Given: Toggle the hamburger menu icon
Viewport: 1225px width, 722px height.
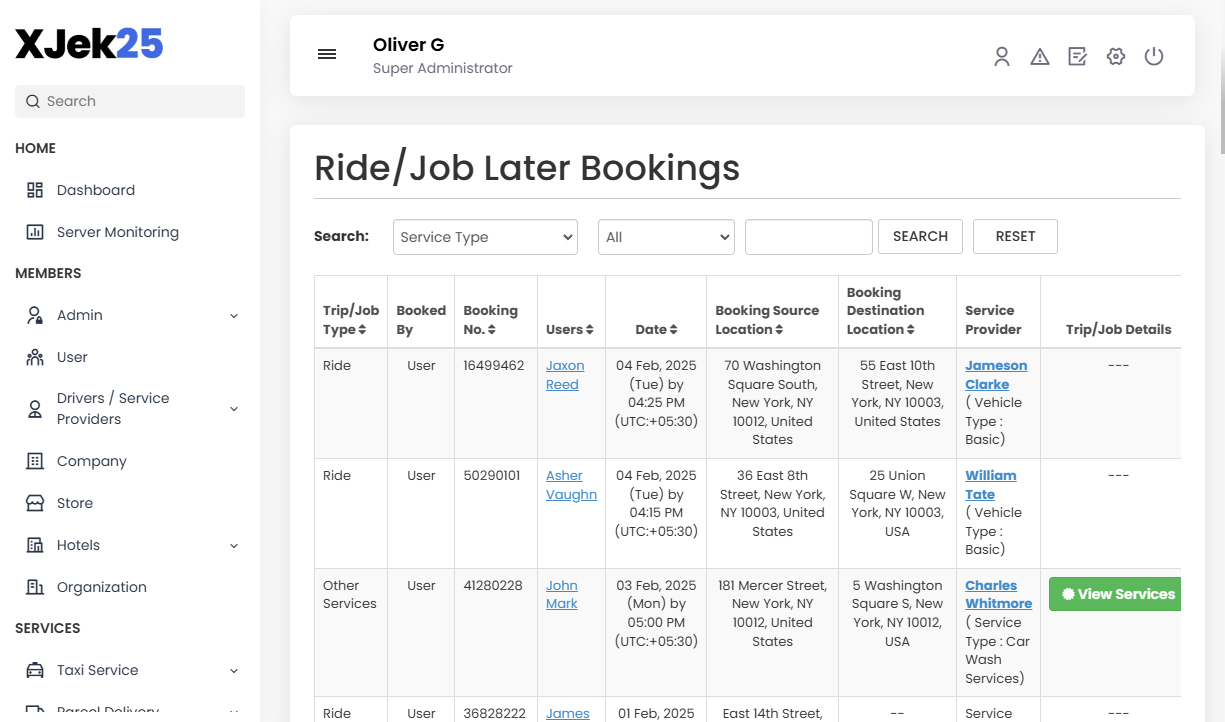Looking at the screenshot, I should point(327,54).
